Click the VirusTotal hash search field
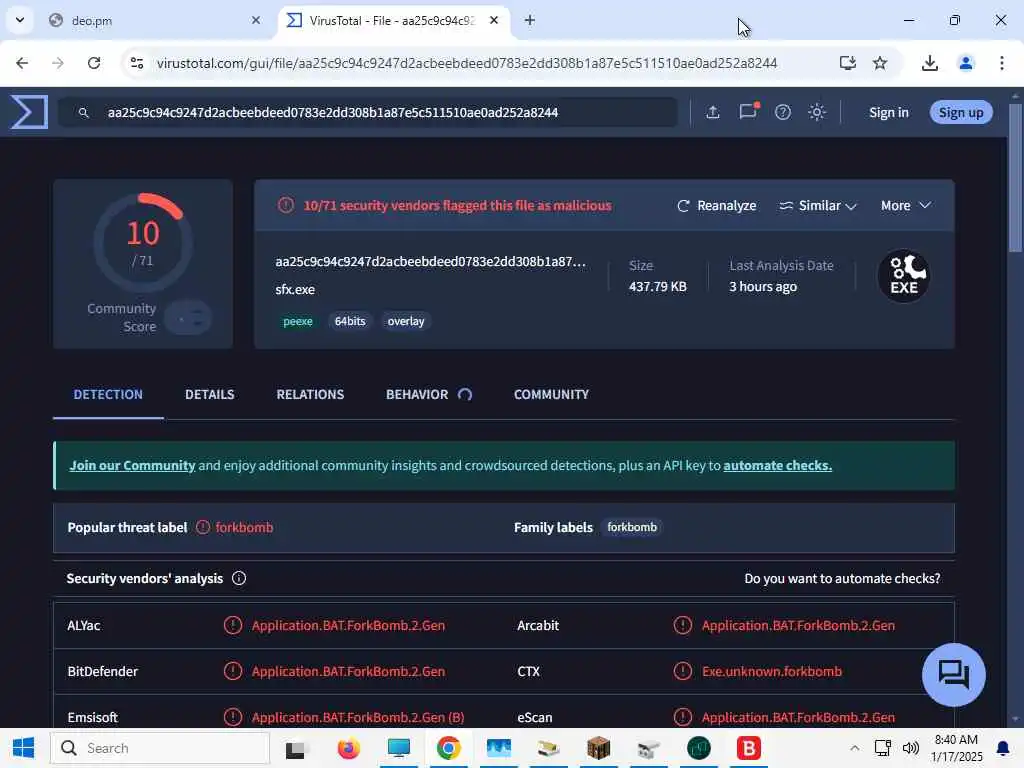Viewport: 1024px width, 768px height. coord(368,112)
